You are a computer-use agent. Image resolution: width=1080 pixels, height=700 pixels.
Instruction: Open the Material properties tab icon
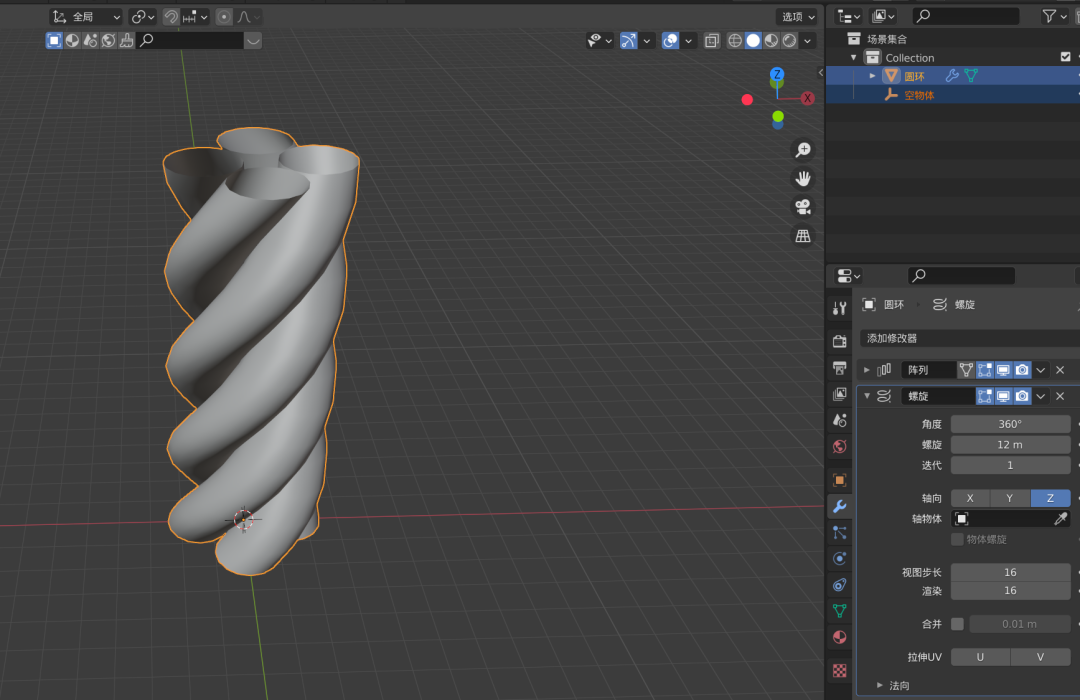(840, 637)
